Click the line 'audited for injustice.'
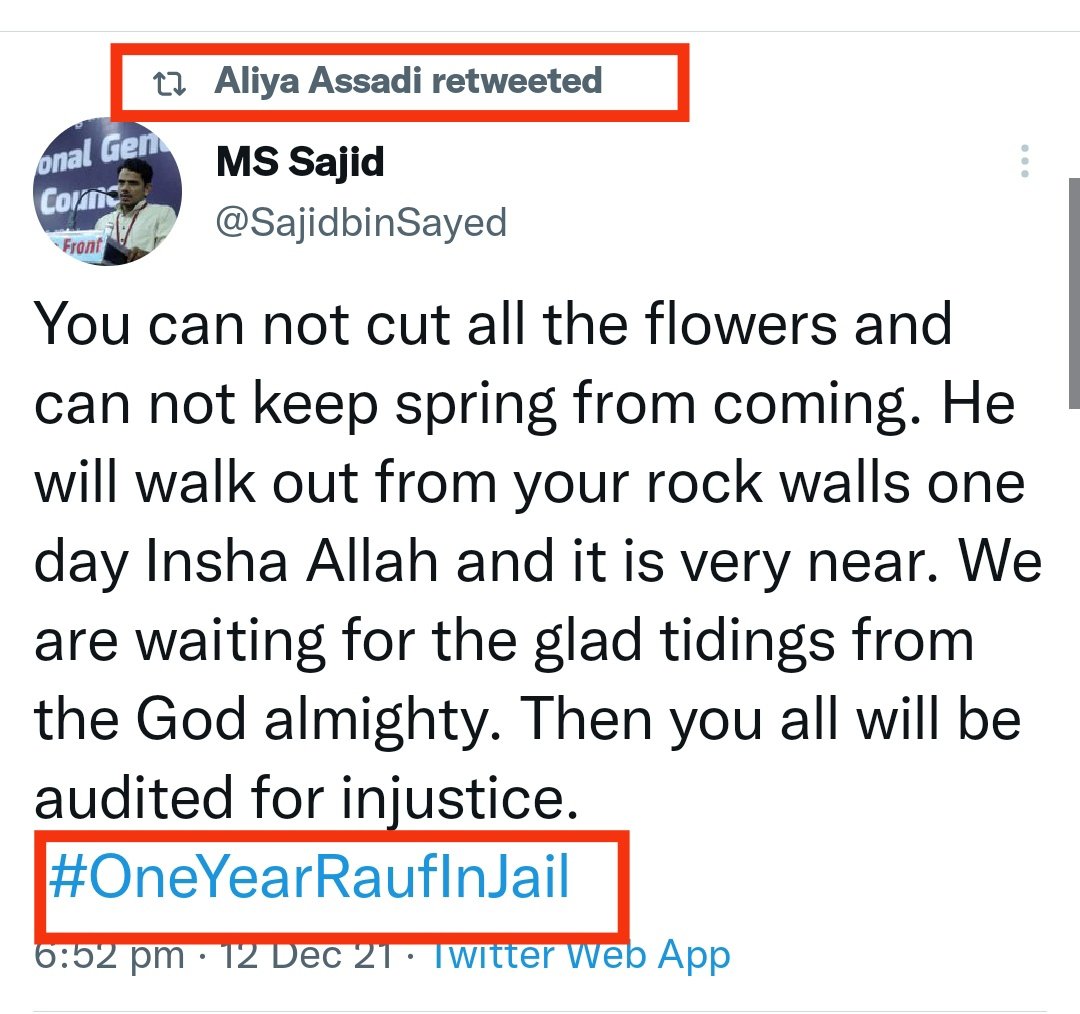This screenshot has height=1014, width=1080. click(x=305, y=797)
